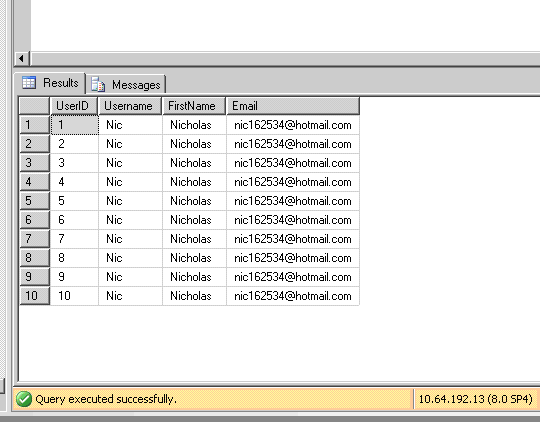Click the server address 10.64.192.13 status panel
Screen dimensions: 540x422
(x=476, y=399)
